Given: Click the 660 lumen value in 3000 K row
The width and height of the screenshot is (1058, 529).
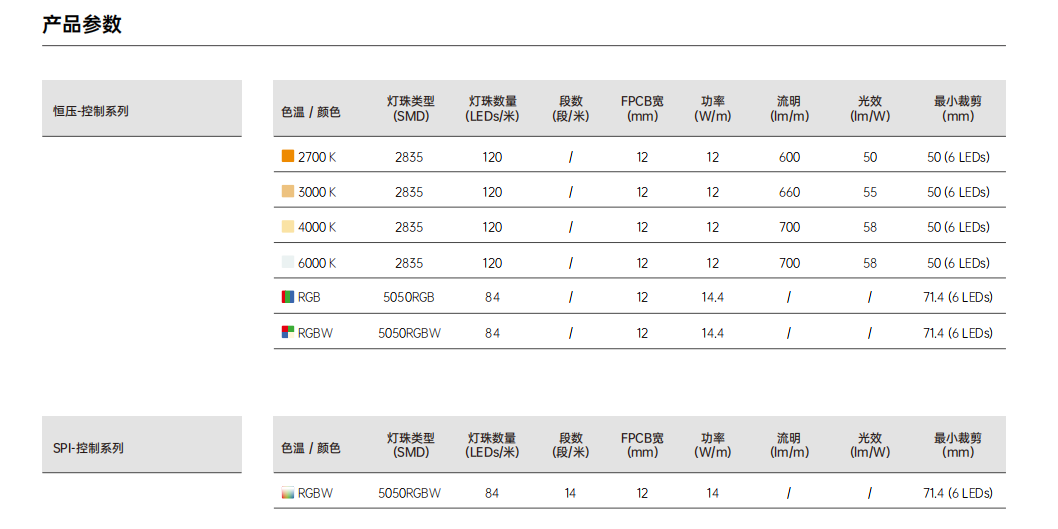Looking at the screenshot, I should coord(789,192).
